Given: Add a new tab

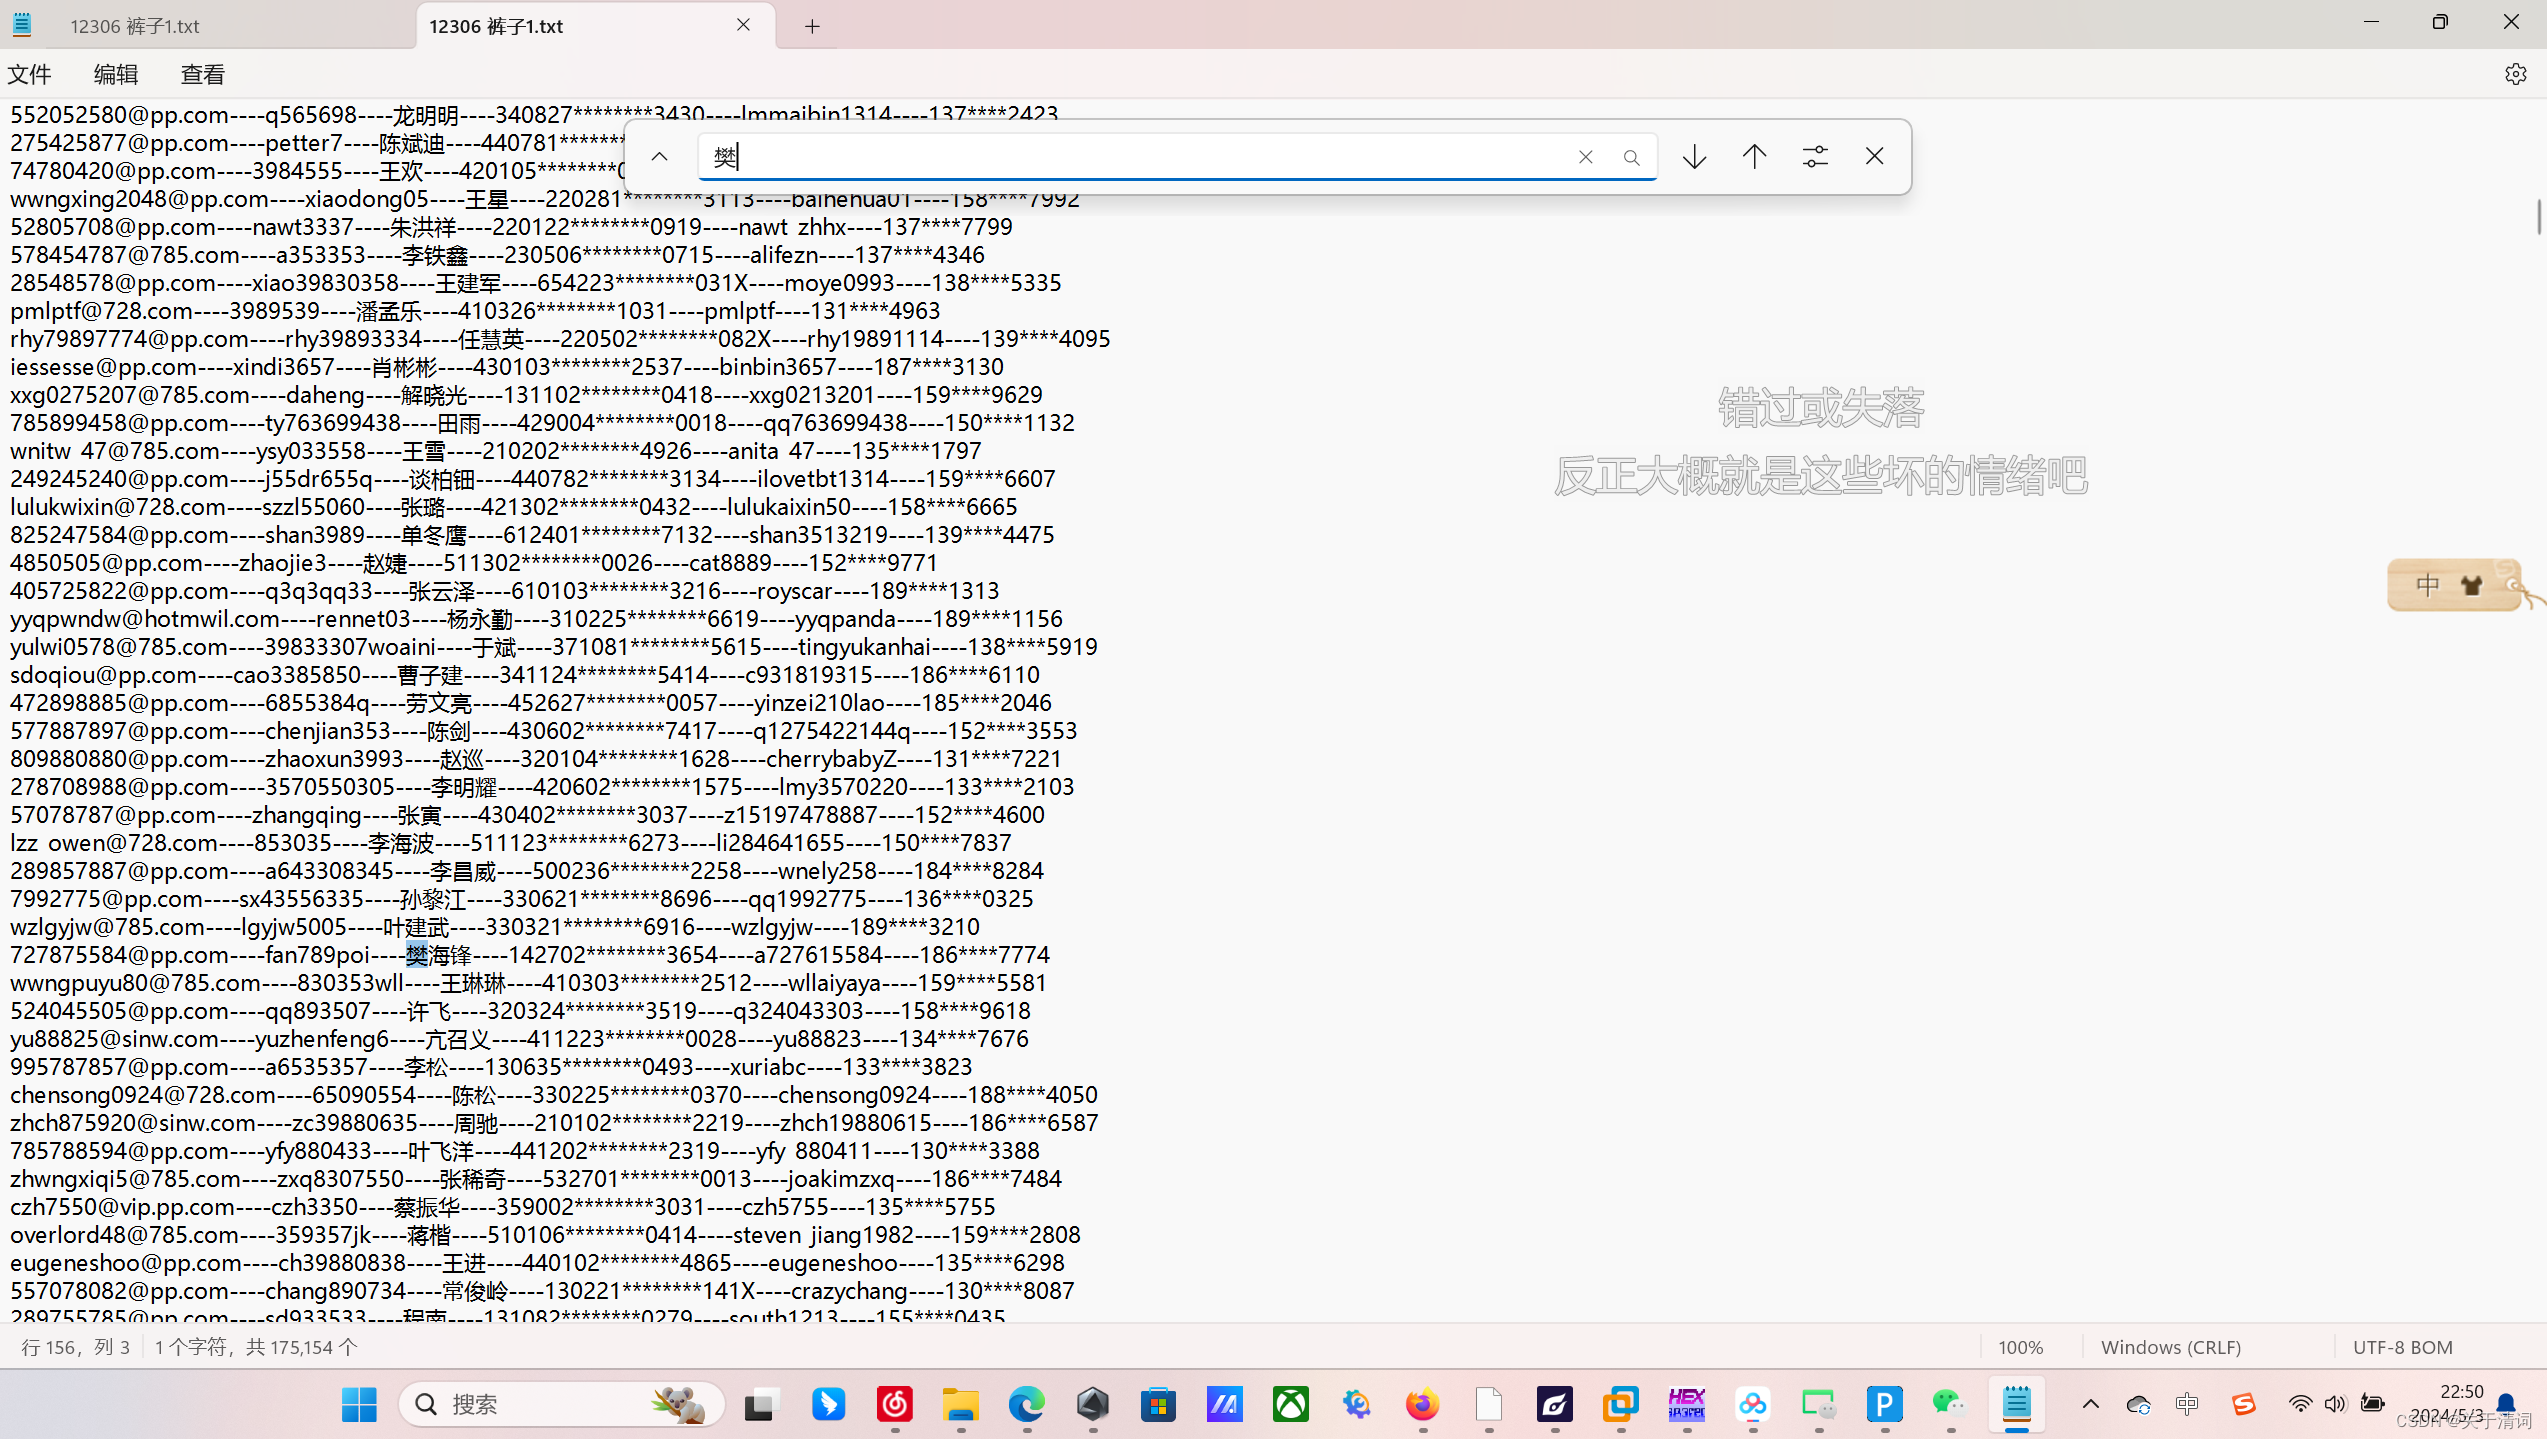Looking at the screenshot, I should point(812,27).
